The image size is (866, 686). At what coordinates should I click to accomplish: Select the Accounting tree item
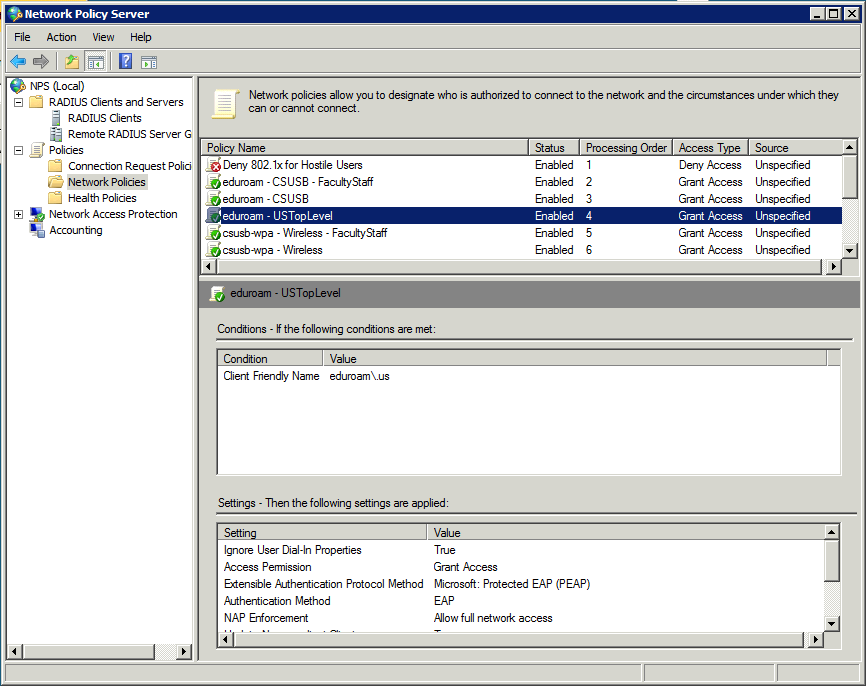[76, 230]
